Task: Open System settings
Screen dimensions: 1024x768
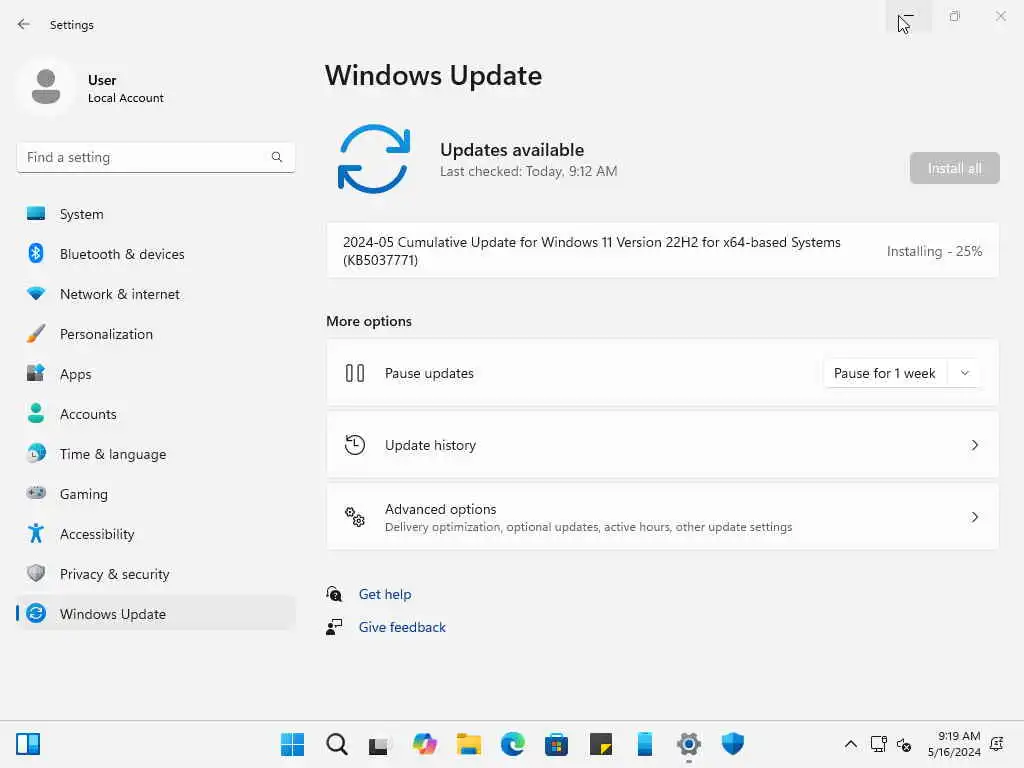Action: (x=155, y=214)
